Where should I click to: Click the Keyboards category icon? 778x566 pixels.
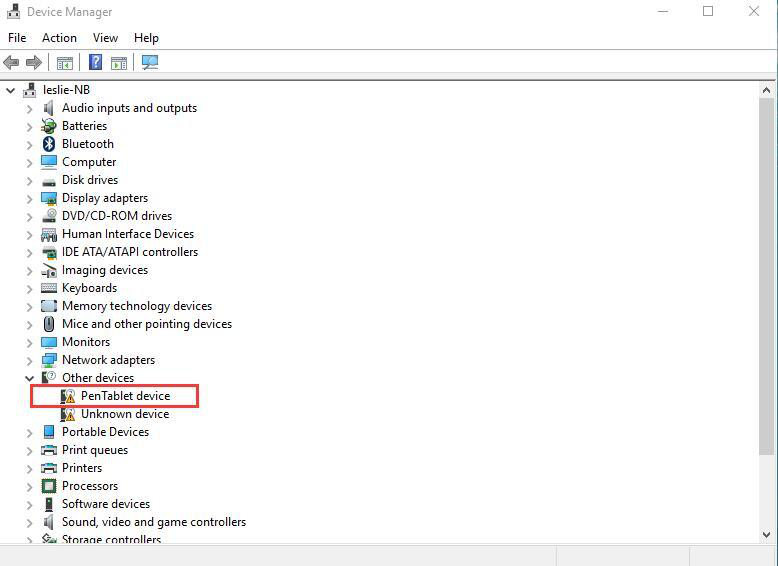coord(49,288)
